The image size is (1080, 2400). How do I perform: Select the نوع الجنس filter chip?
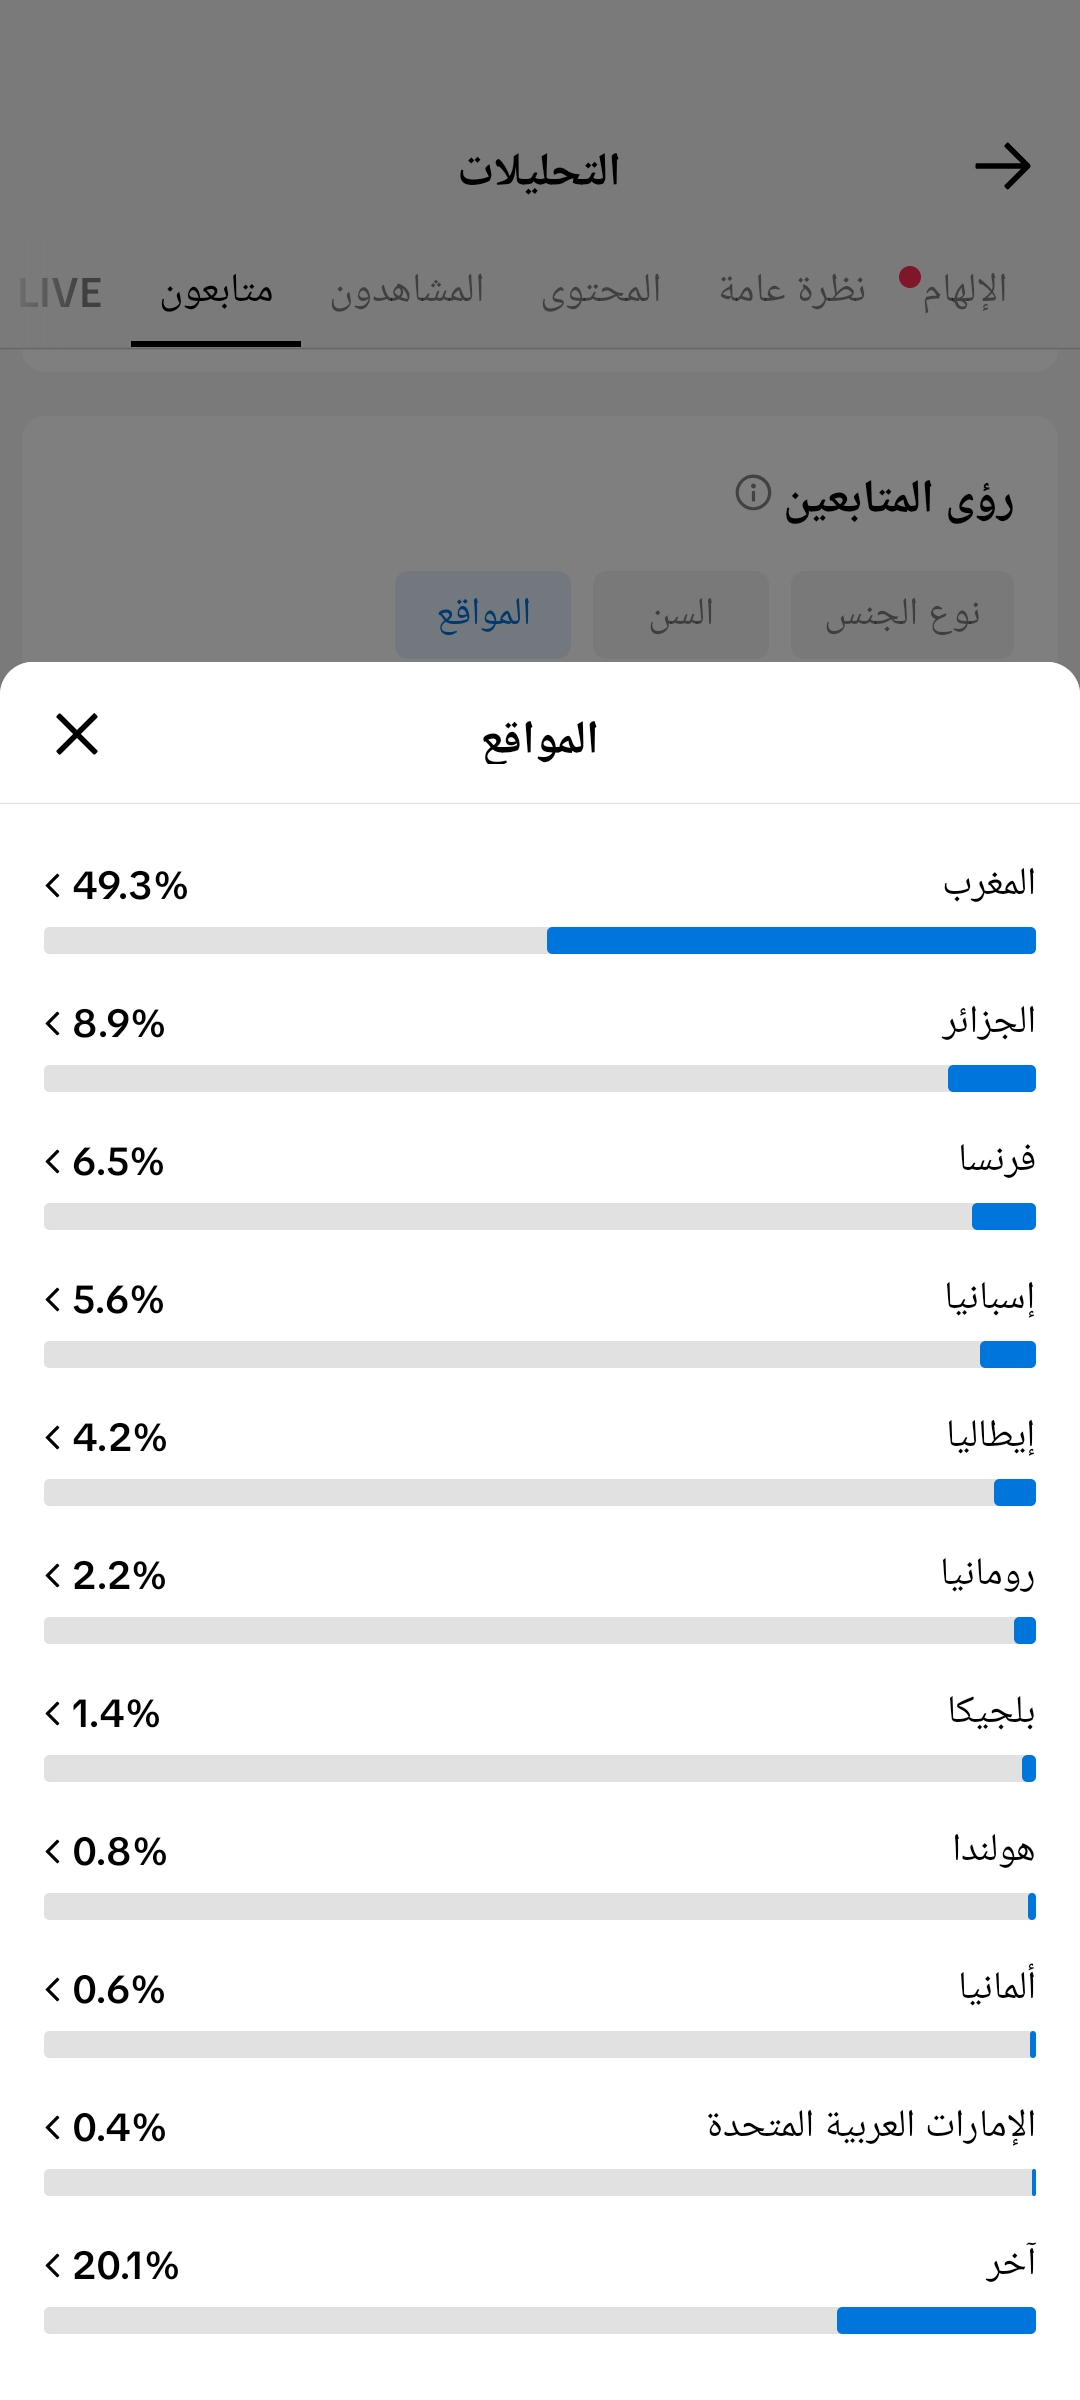coord(902,614)
